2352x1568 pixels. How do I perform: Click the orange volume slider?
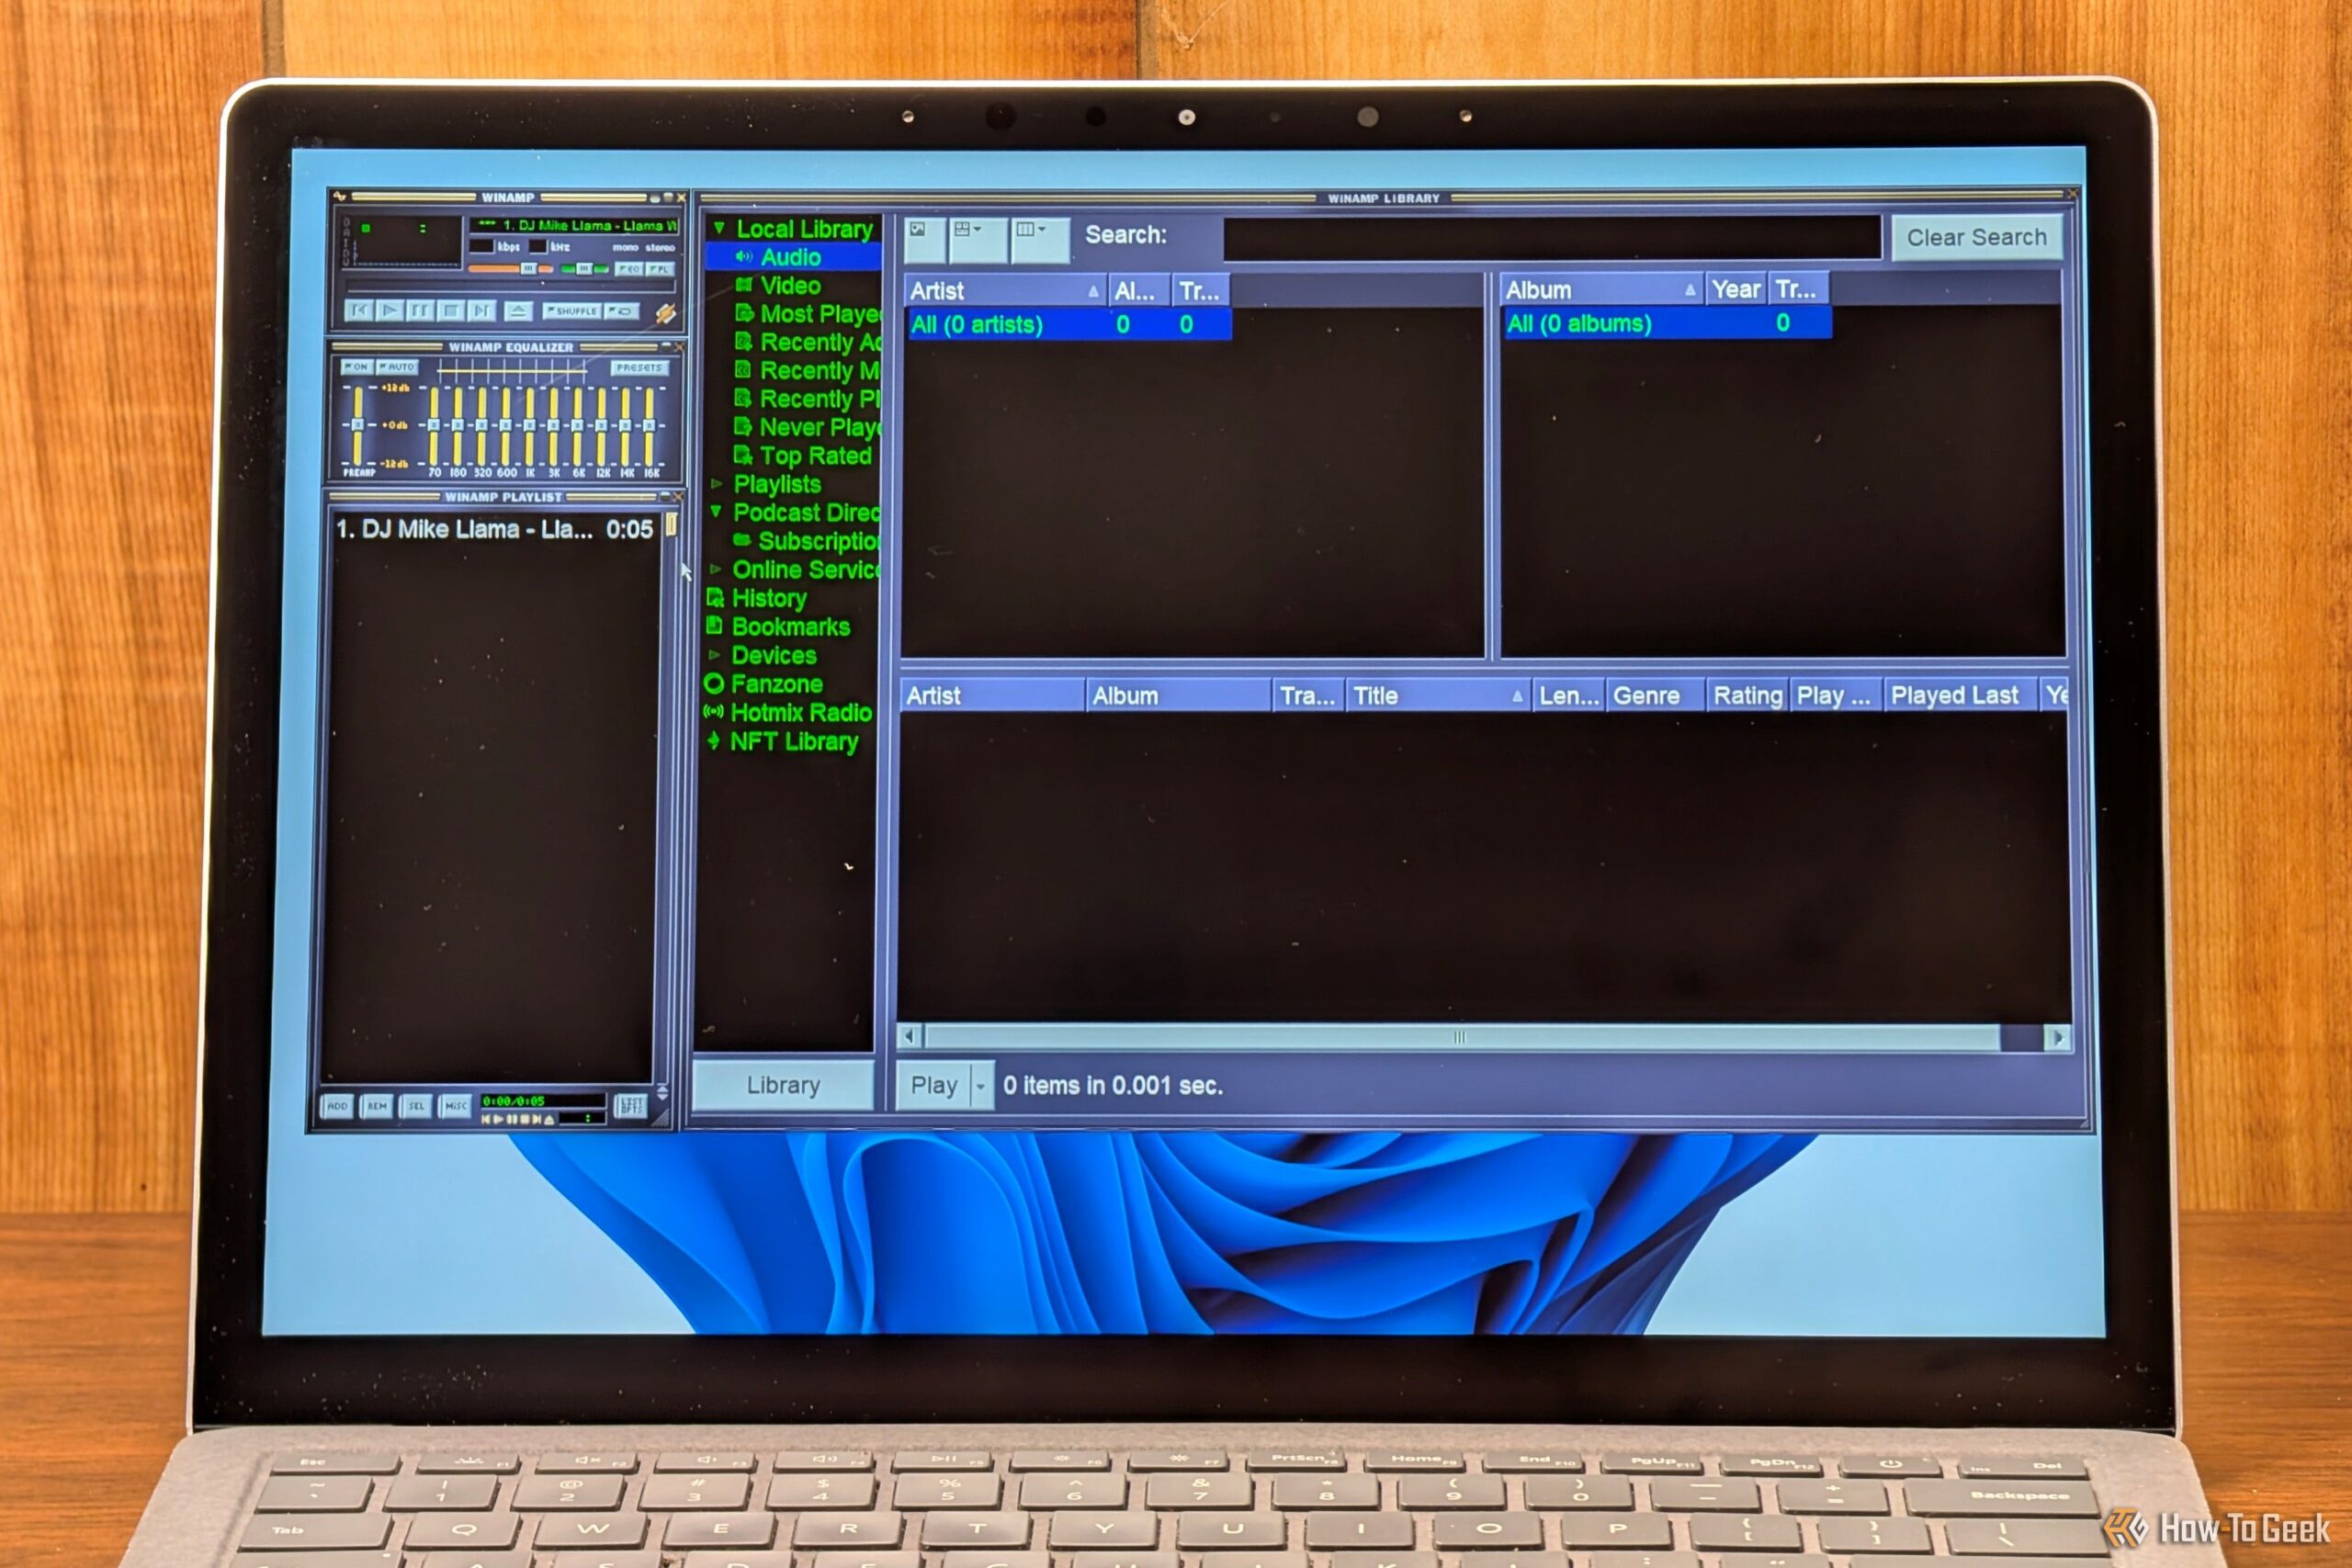[510, 269]
